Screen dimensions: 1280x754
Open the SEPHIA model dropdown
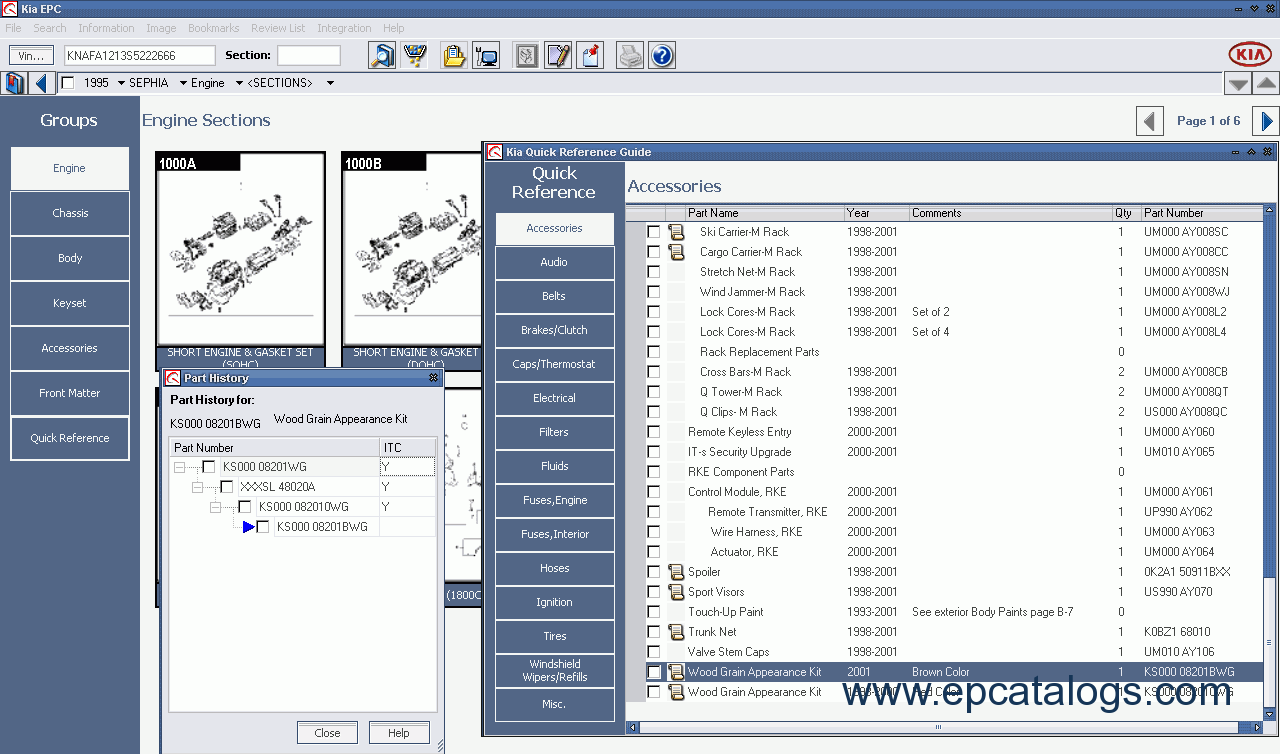[x=182, y=83]
